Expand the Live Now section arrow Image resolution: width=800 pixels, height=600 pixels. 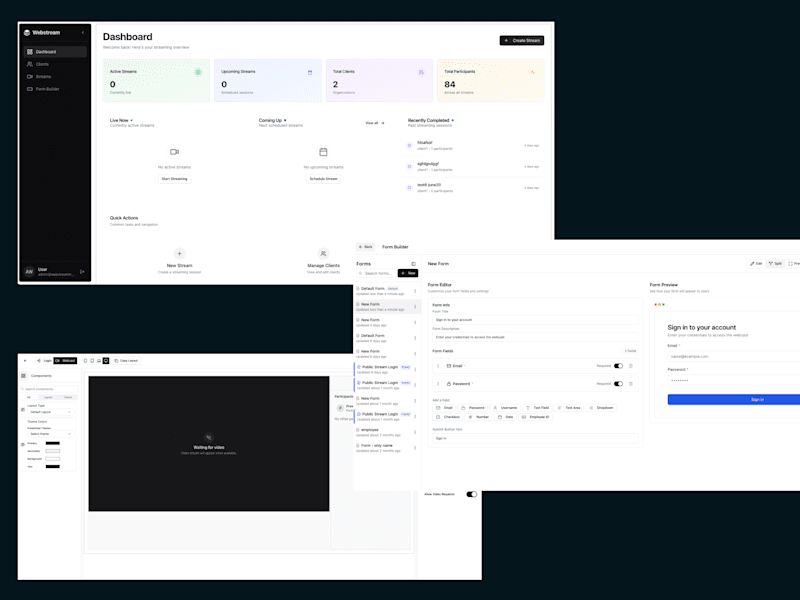(x=132, y=120)
